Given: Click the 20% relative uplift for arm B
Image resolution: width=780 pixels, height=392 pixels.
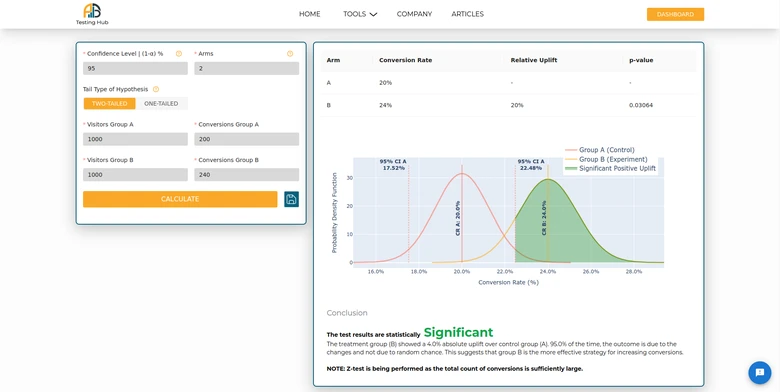Looking at the screenshot, I should [517, 105].
